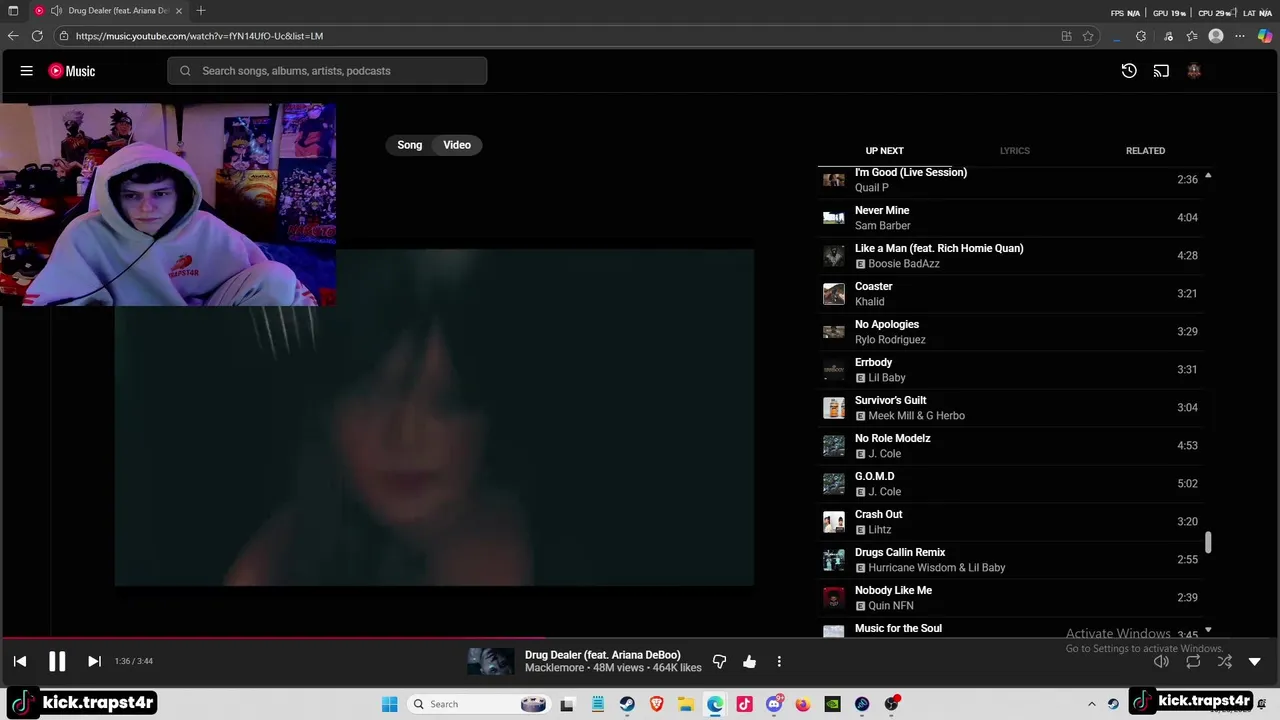Open File Explorer from the taskbar

(686, 704)
